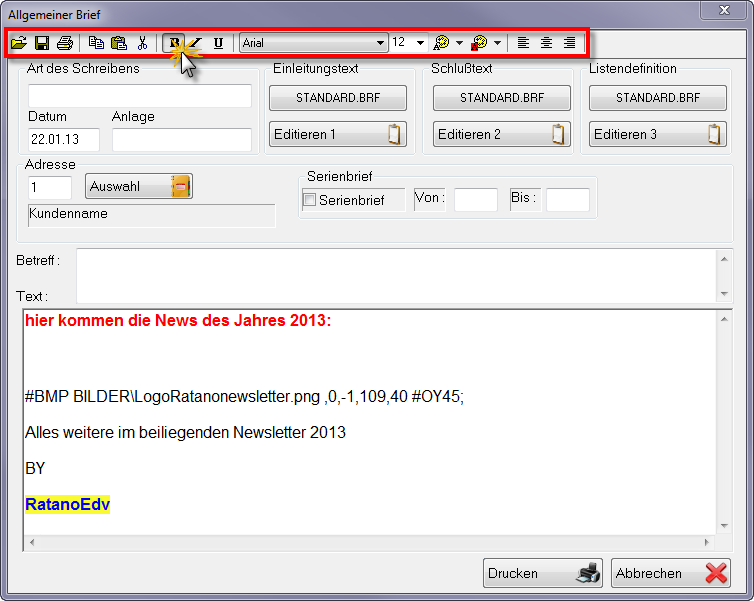Image resolution: width=754 pixels, height=601 pixels.
Task: Click Editieren 1 button
Action: (x=337, y=134)
